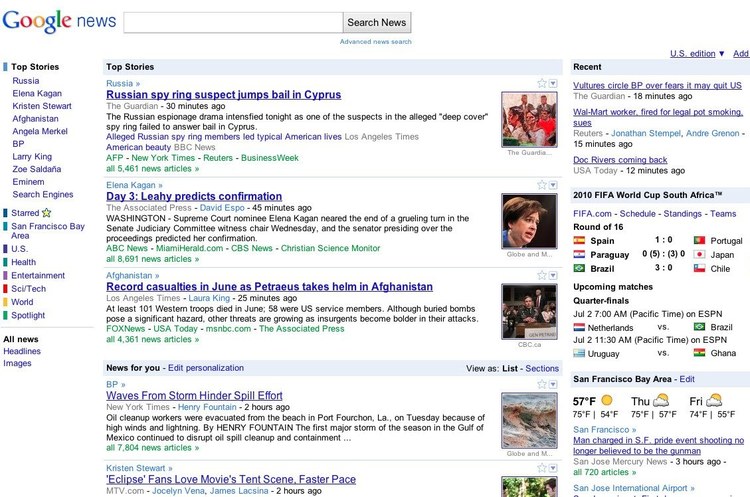The image size is (750, 497).
Task: Click the Chile flag icon
Action: pyautogui.click(x=699, y=268)
